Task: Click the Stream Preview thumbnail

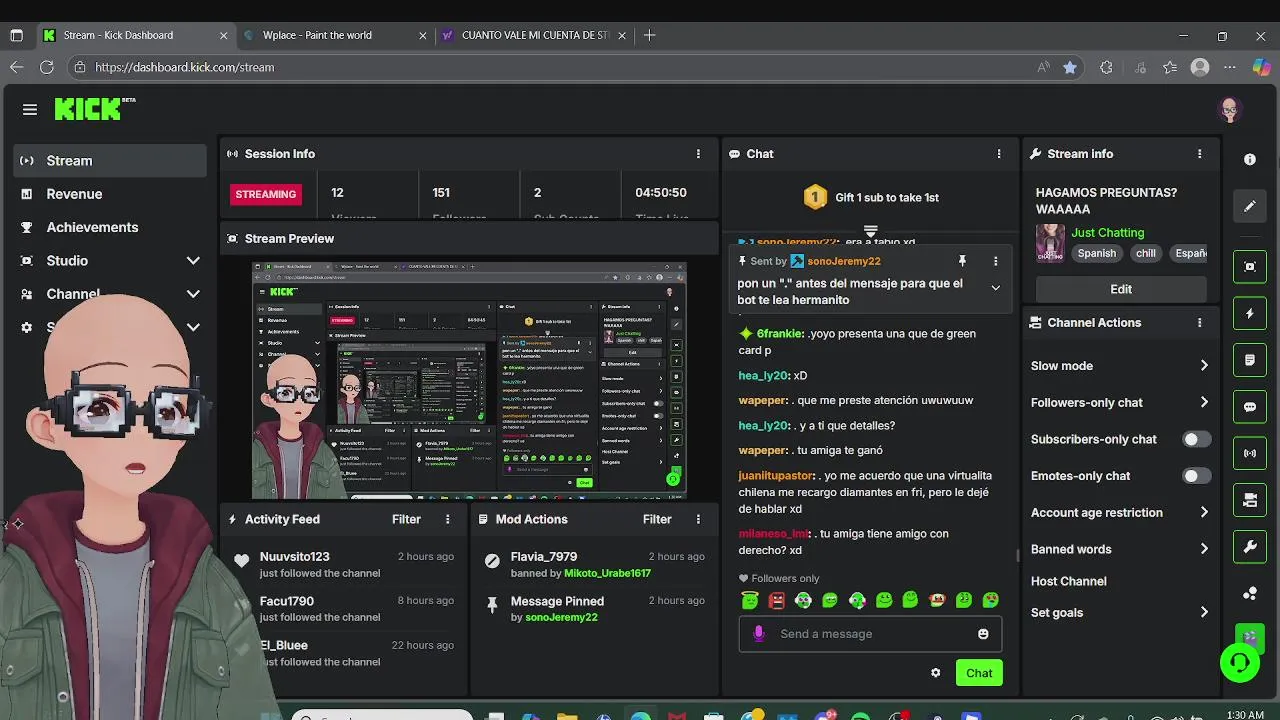Action: [469, 380]
